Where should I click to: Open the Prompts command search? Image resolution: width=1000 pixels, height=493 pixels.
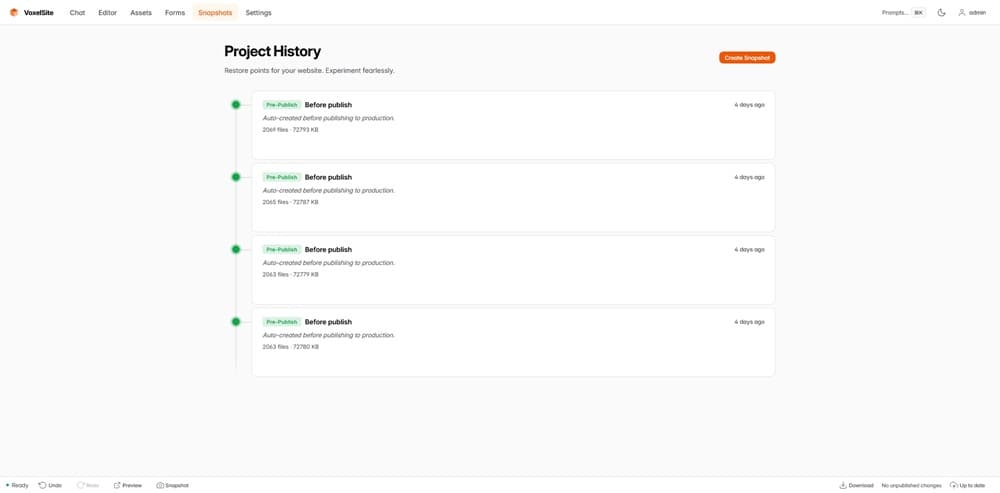pos(902,13)
